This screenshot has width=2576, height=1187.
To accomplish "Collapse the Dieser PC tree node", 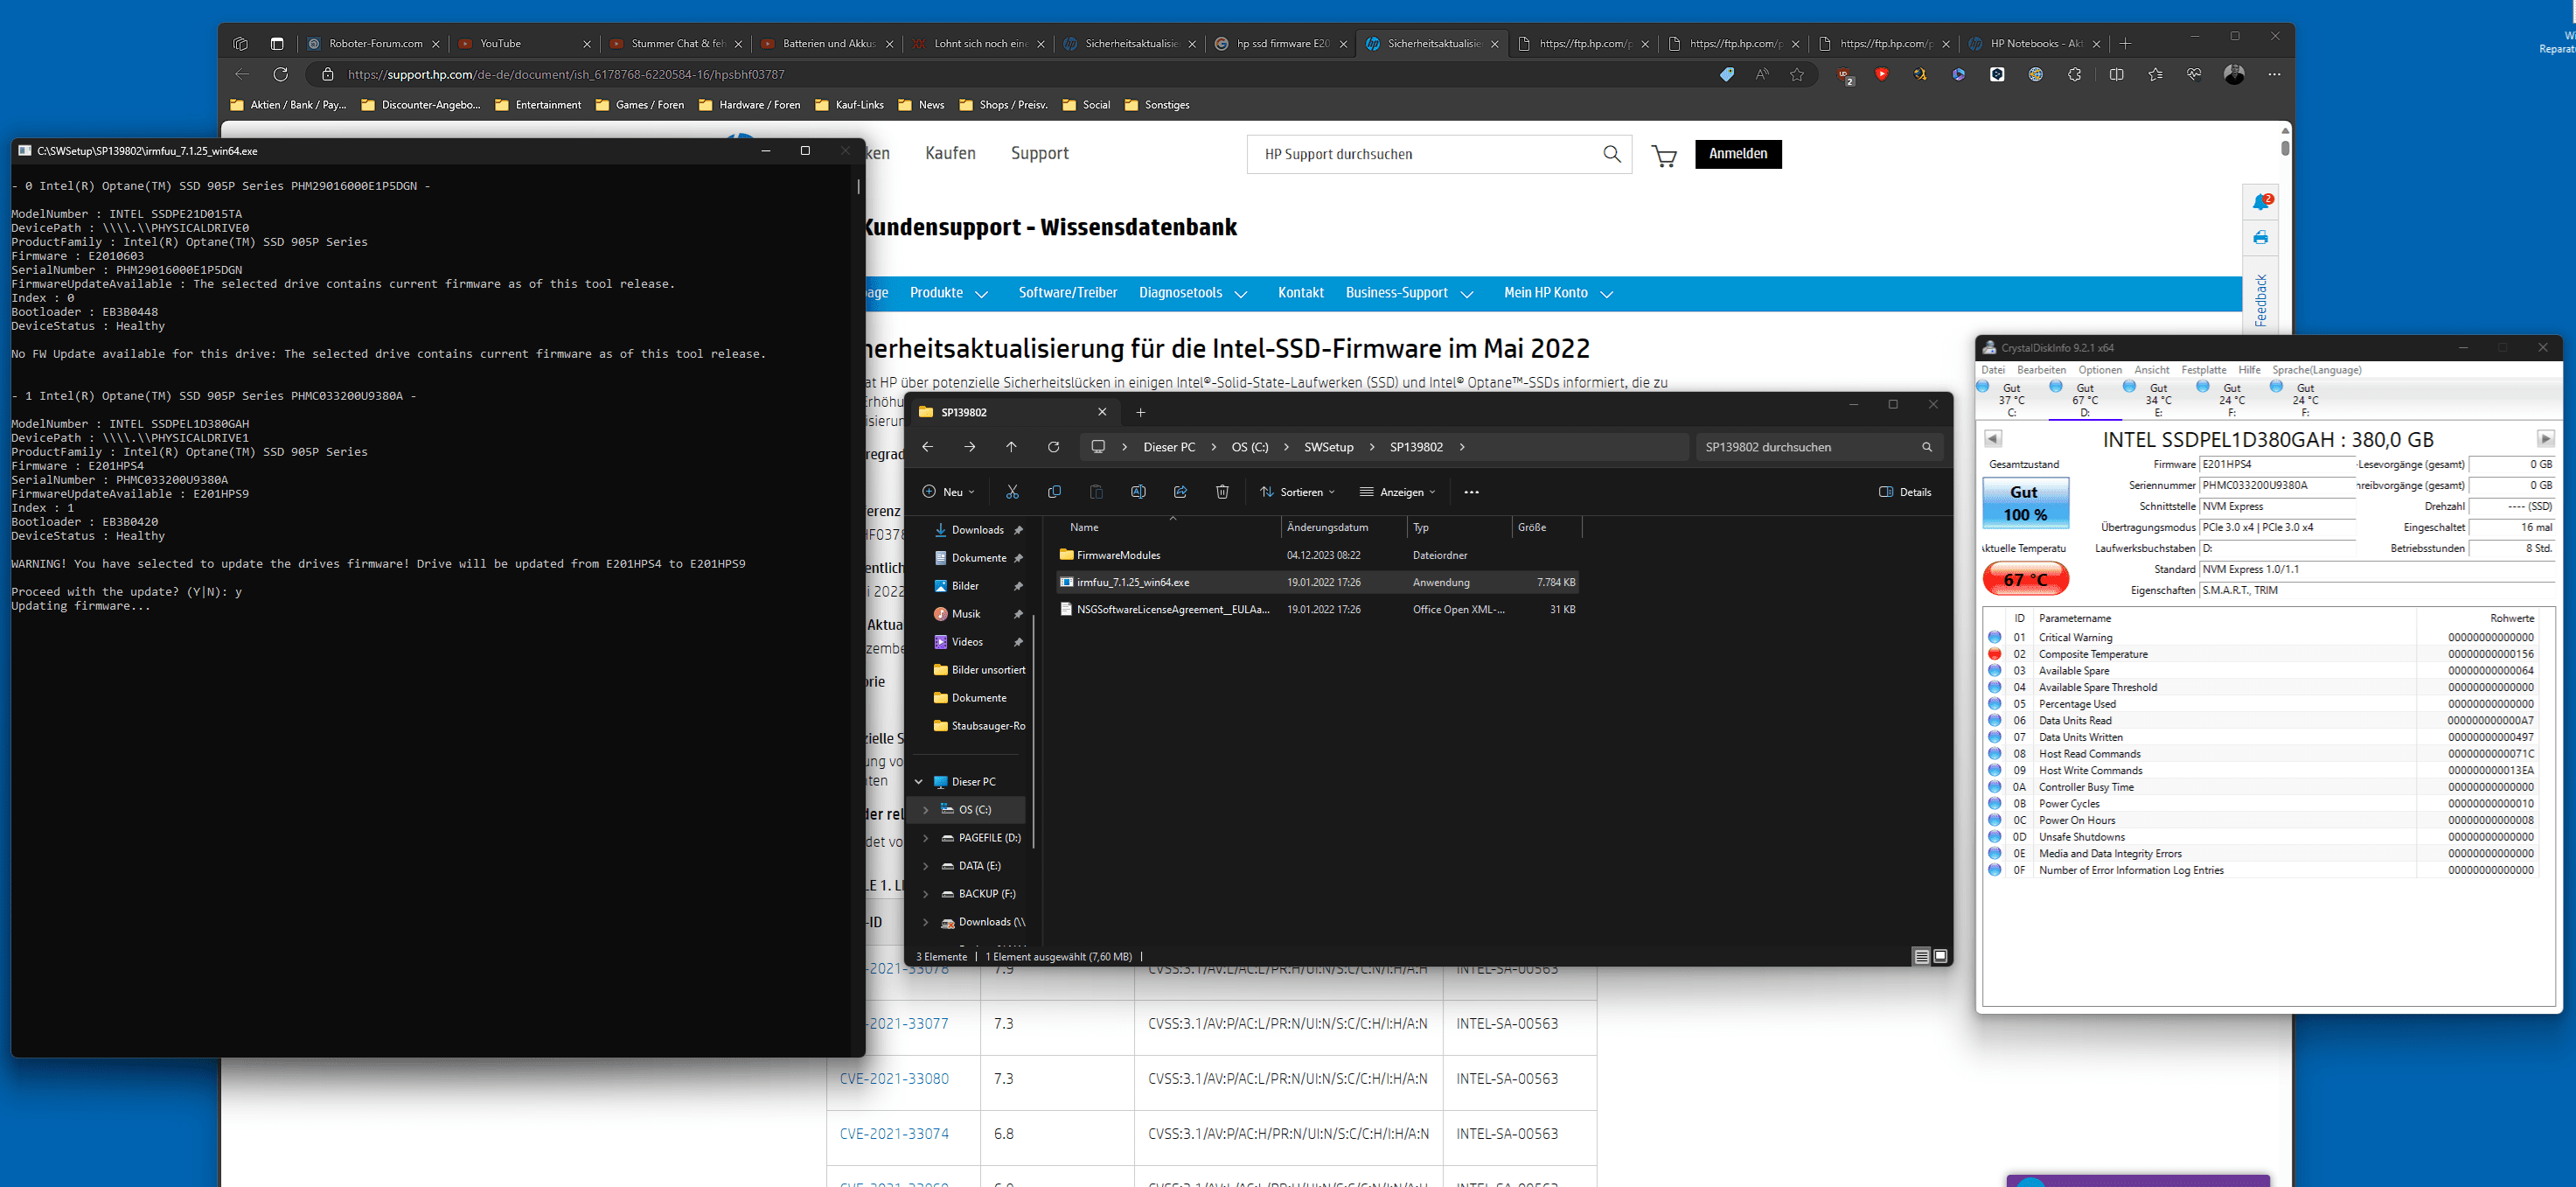I will pos(919,782).
